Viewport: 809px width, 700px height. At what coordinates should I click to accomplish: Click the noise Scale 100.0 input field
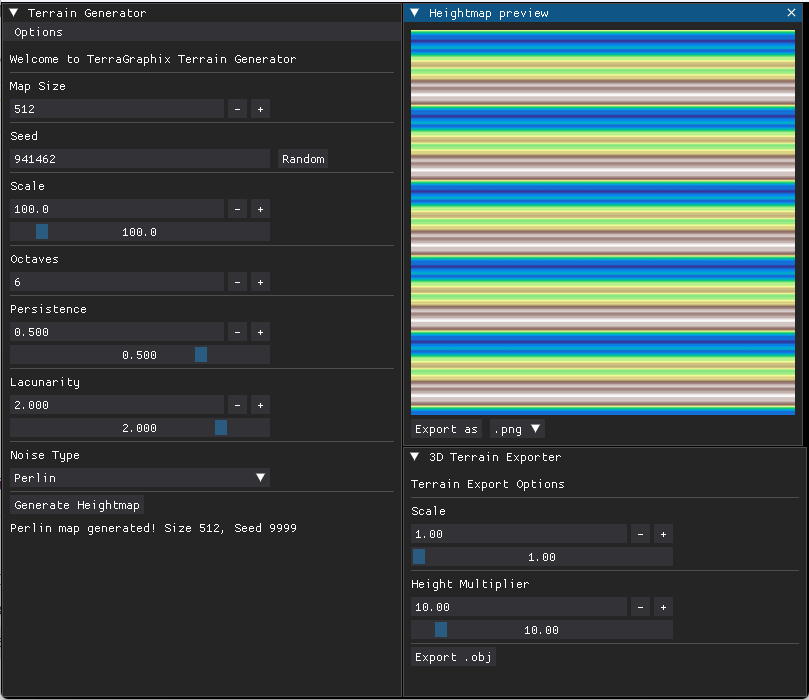117,209
